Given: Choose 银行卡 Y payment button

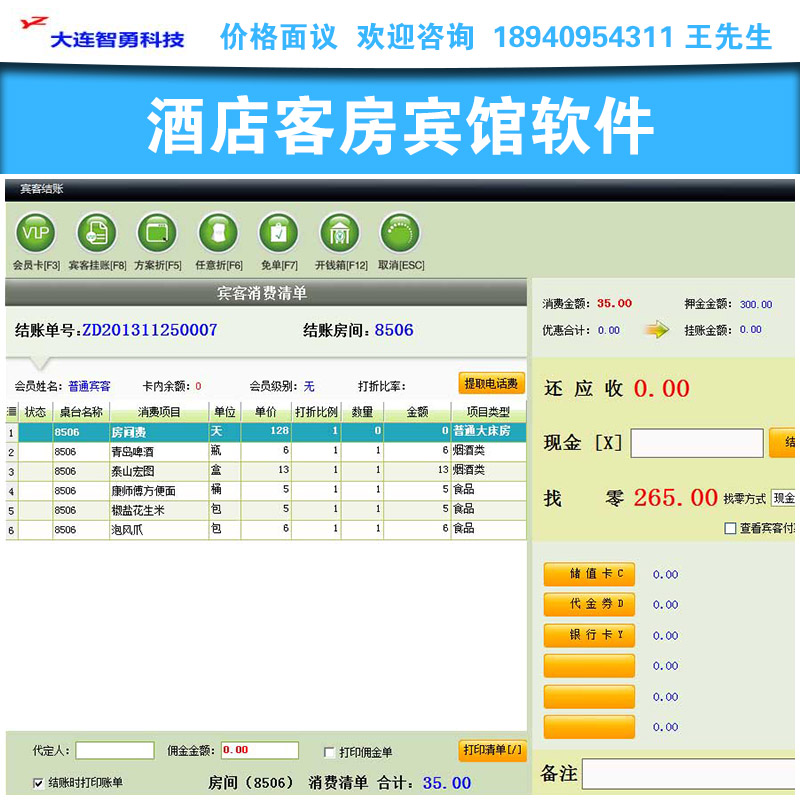Looking at the screenshot, I should coord(589,635).
